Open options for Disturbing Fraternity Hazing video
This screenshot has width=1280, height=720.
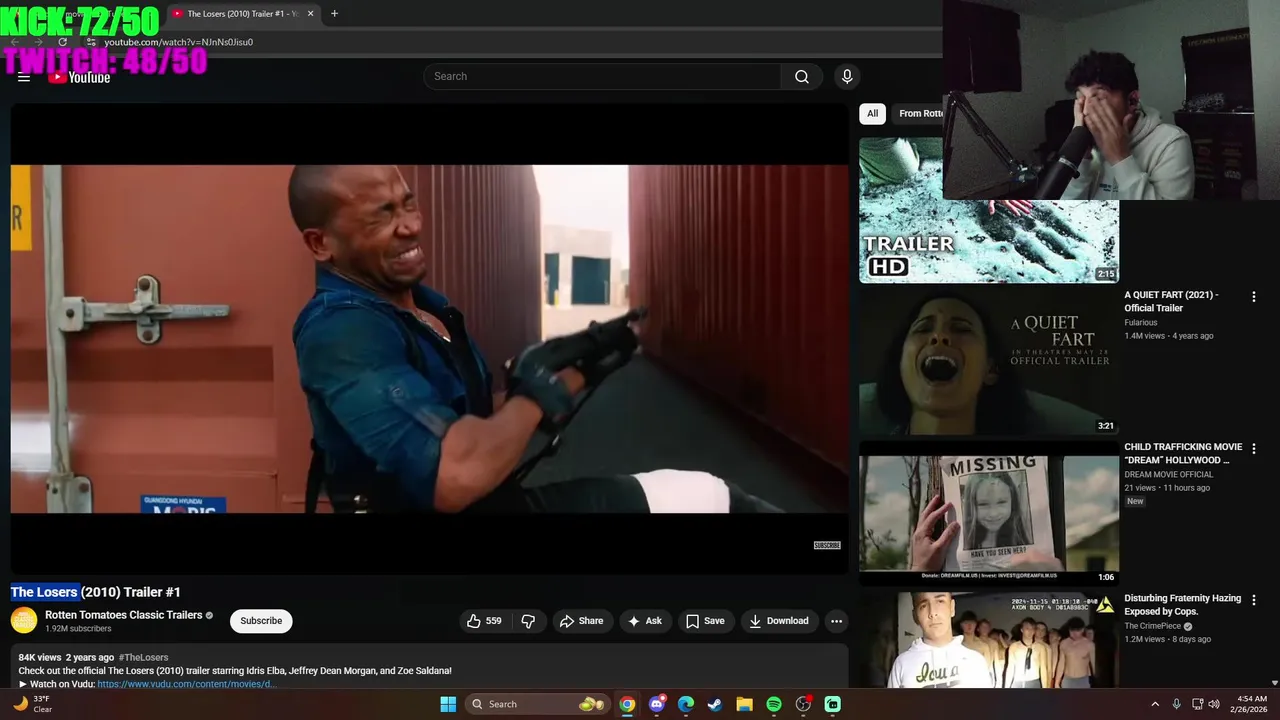tap(1254, 600)
